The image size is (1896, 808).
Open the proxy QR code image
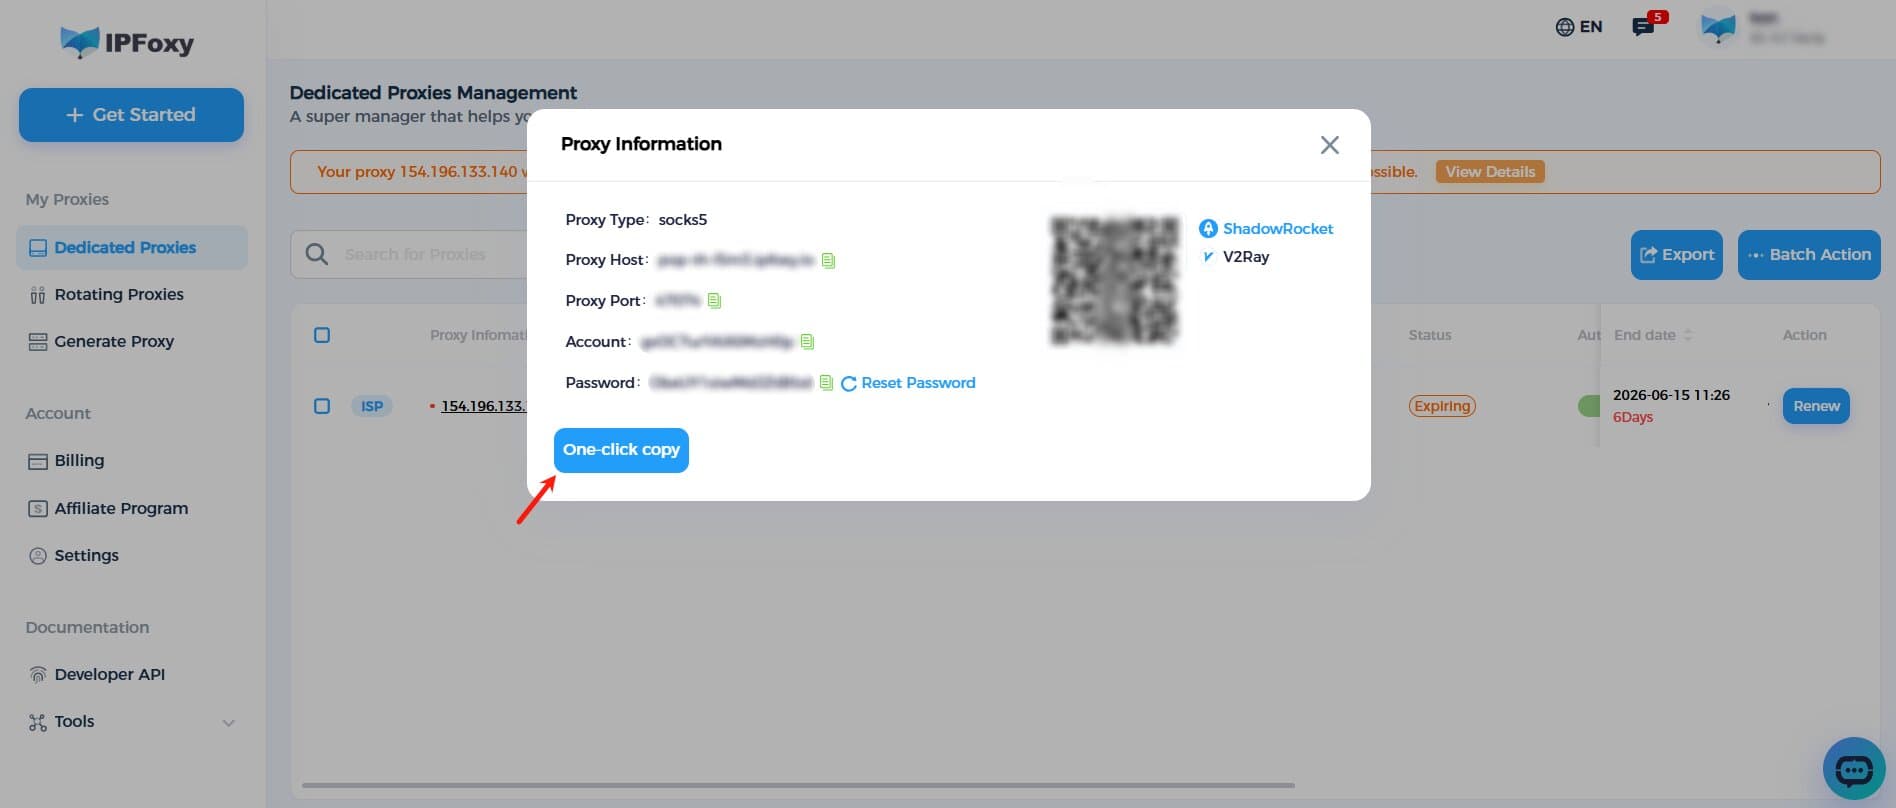tap(1115, 280)
